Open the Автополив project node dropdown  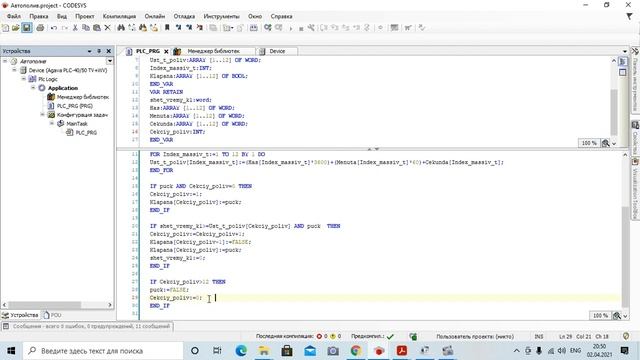[x=110, y=61]
